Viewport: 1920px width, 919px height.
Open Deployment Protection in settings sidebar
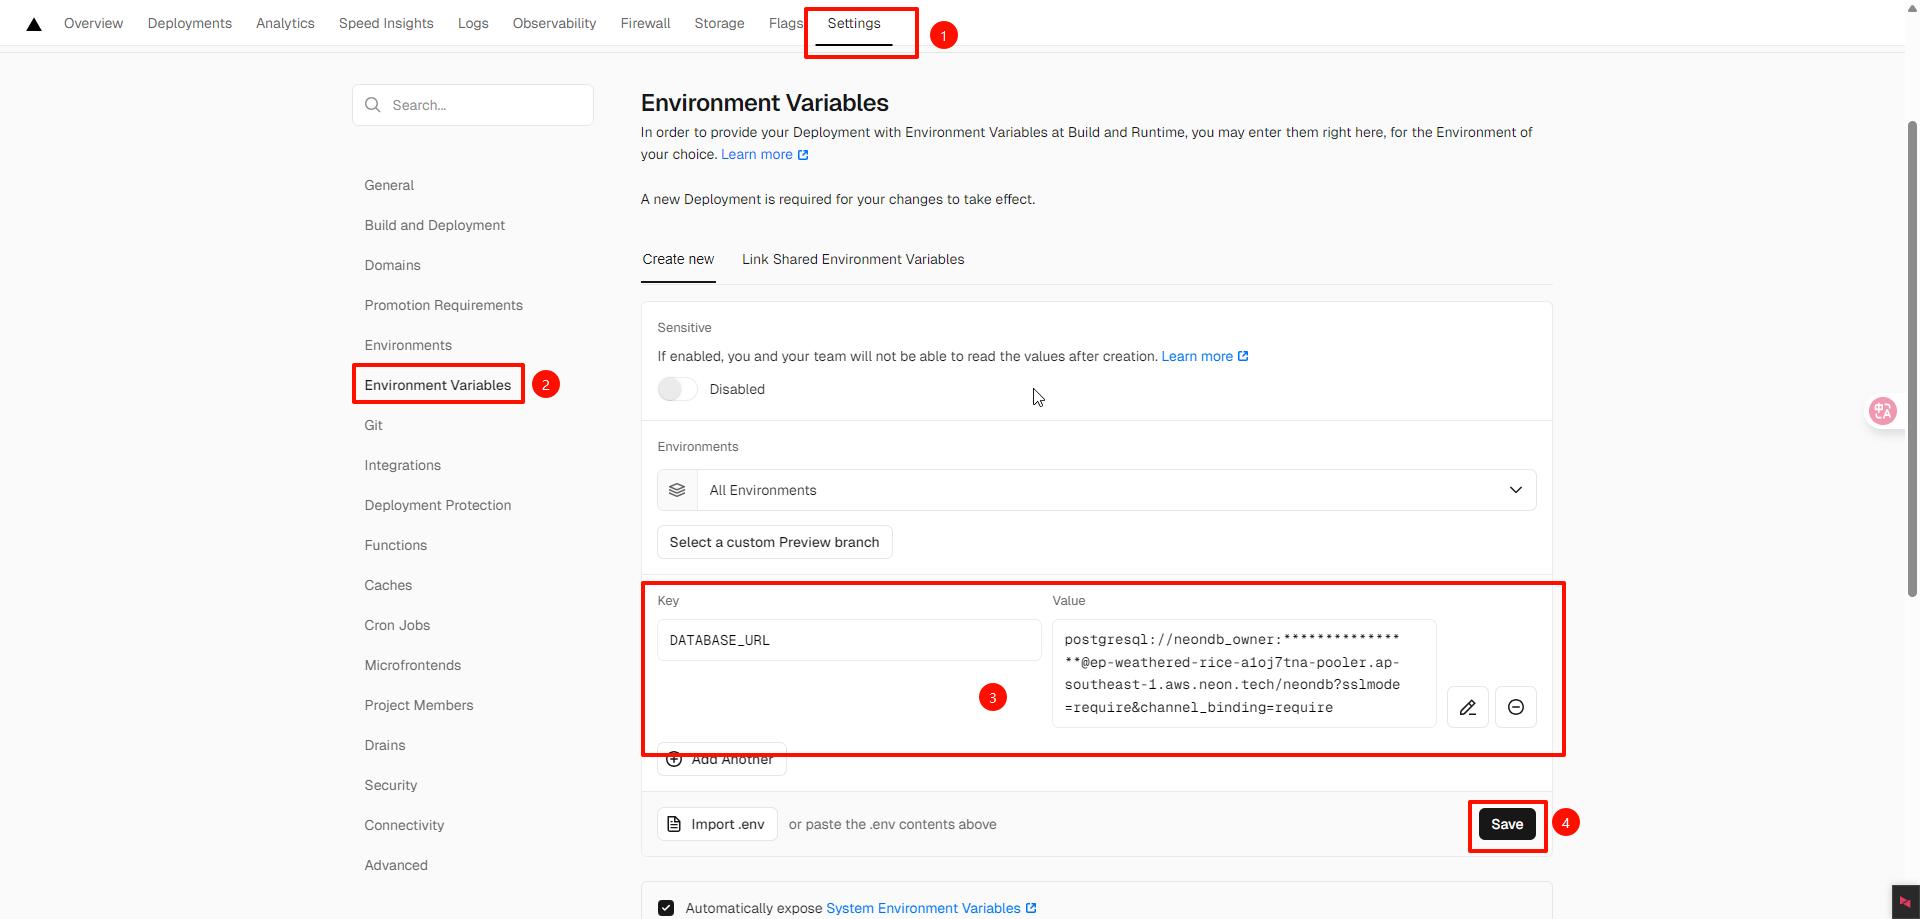point(437,505)
